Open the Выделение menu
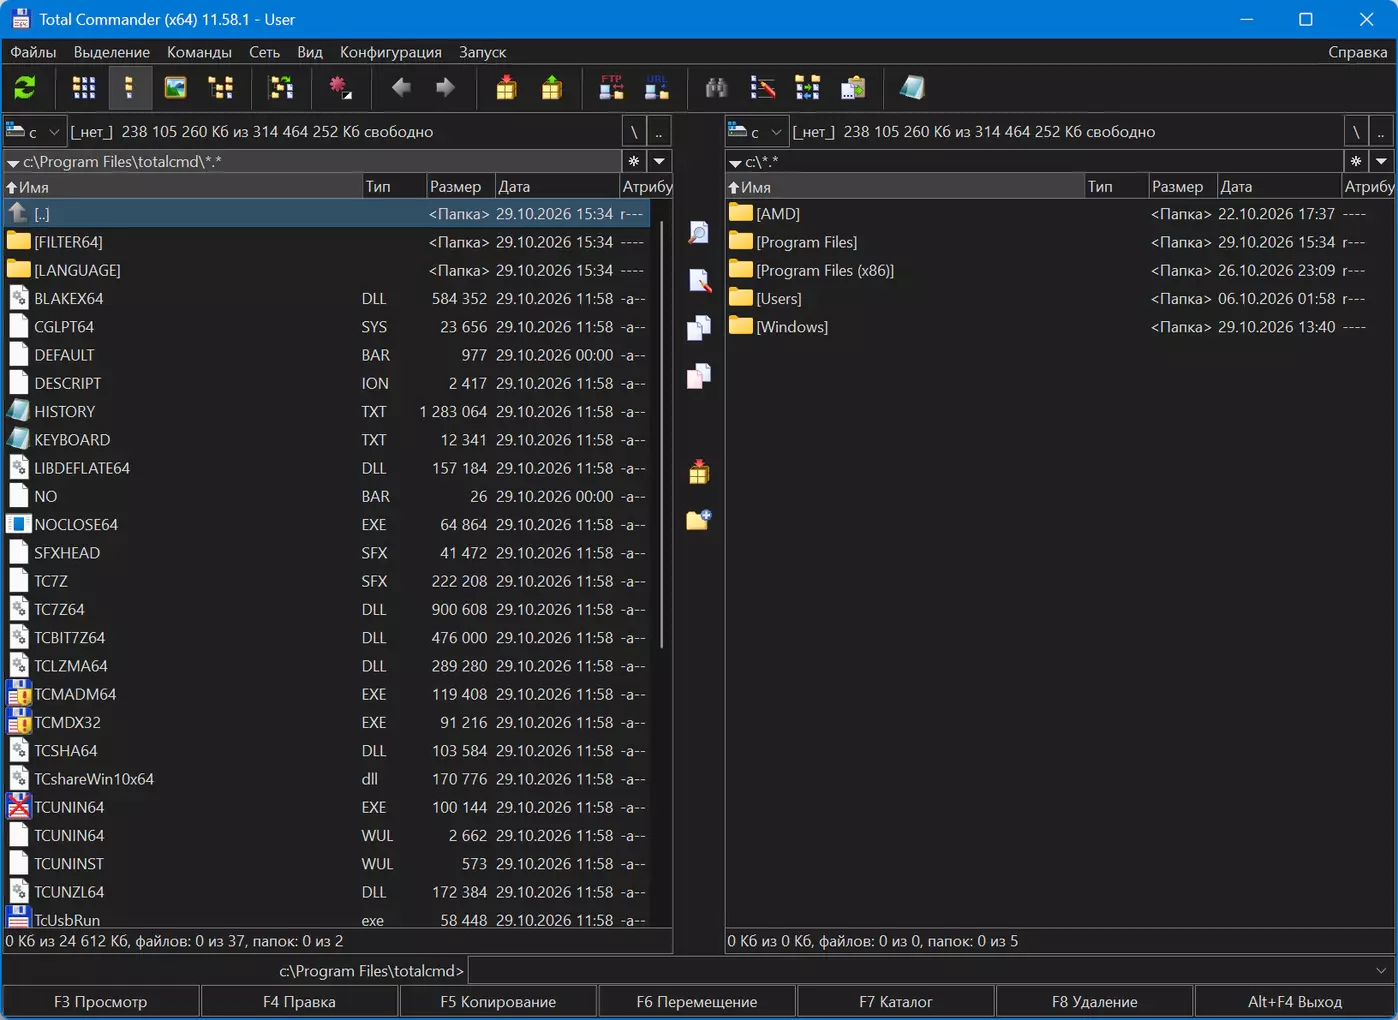Viewport: 1398px width, 1020px height. [x=112, y=52]
